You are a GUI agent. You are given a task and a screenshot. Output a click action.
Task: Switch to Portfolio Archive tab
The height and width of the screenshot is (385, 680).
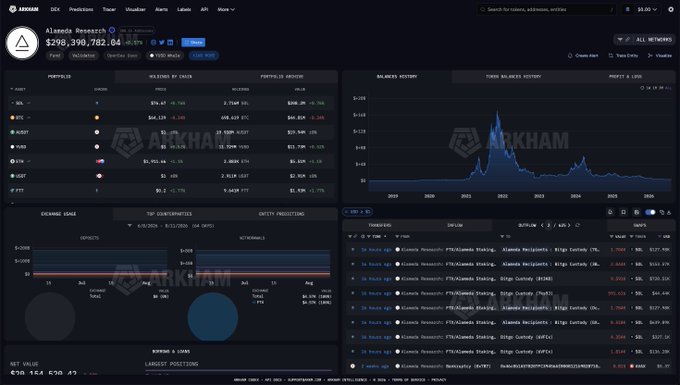tap(282, 76)
